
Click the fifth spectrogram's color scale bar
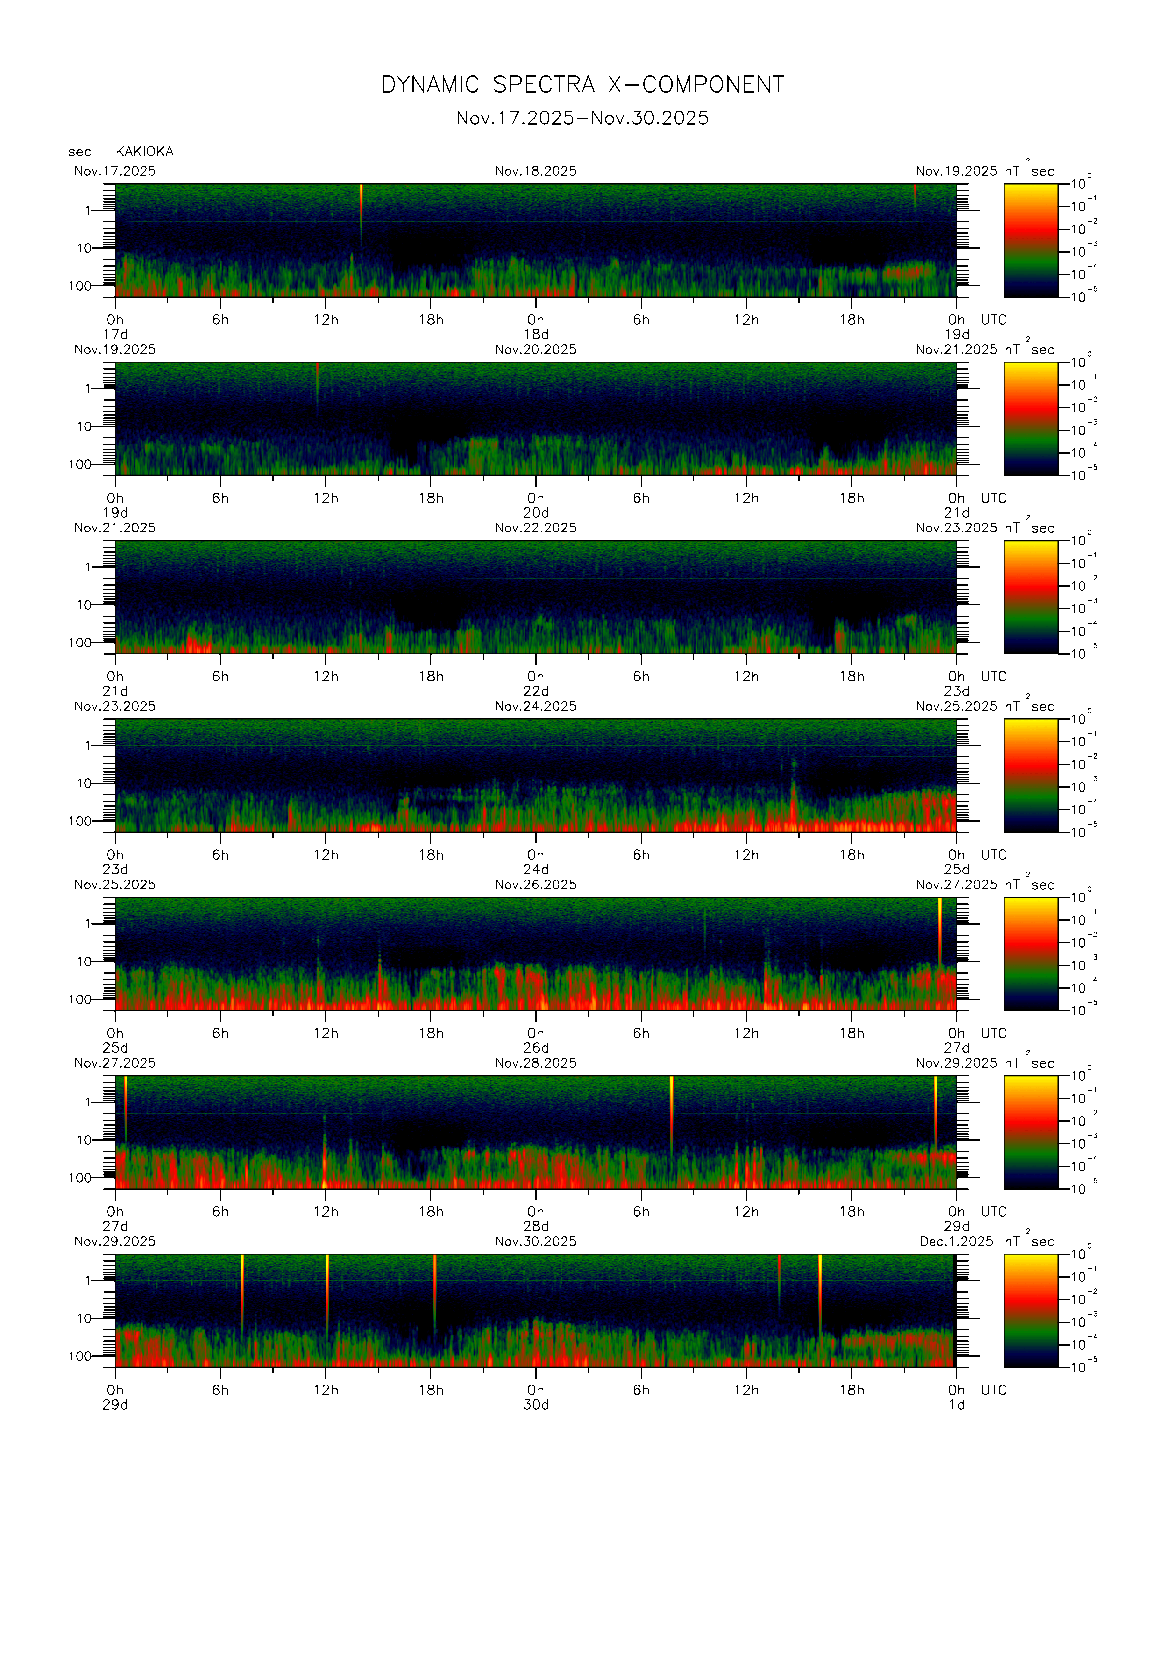tap(1030, 952)
